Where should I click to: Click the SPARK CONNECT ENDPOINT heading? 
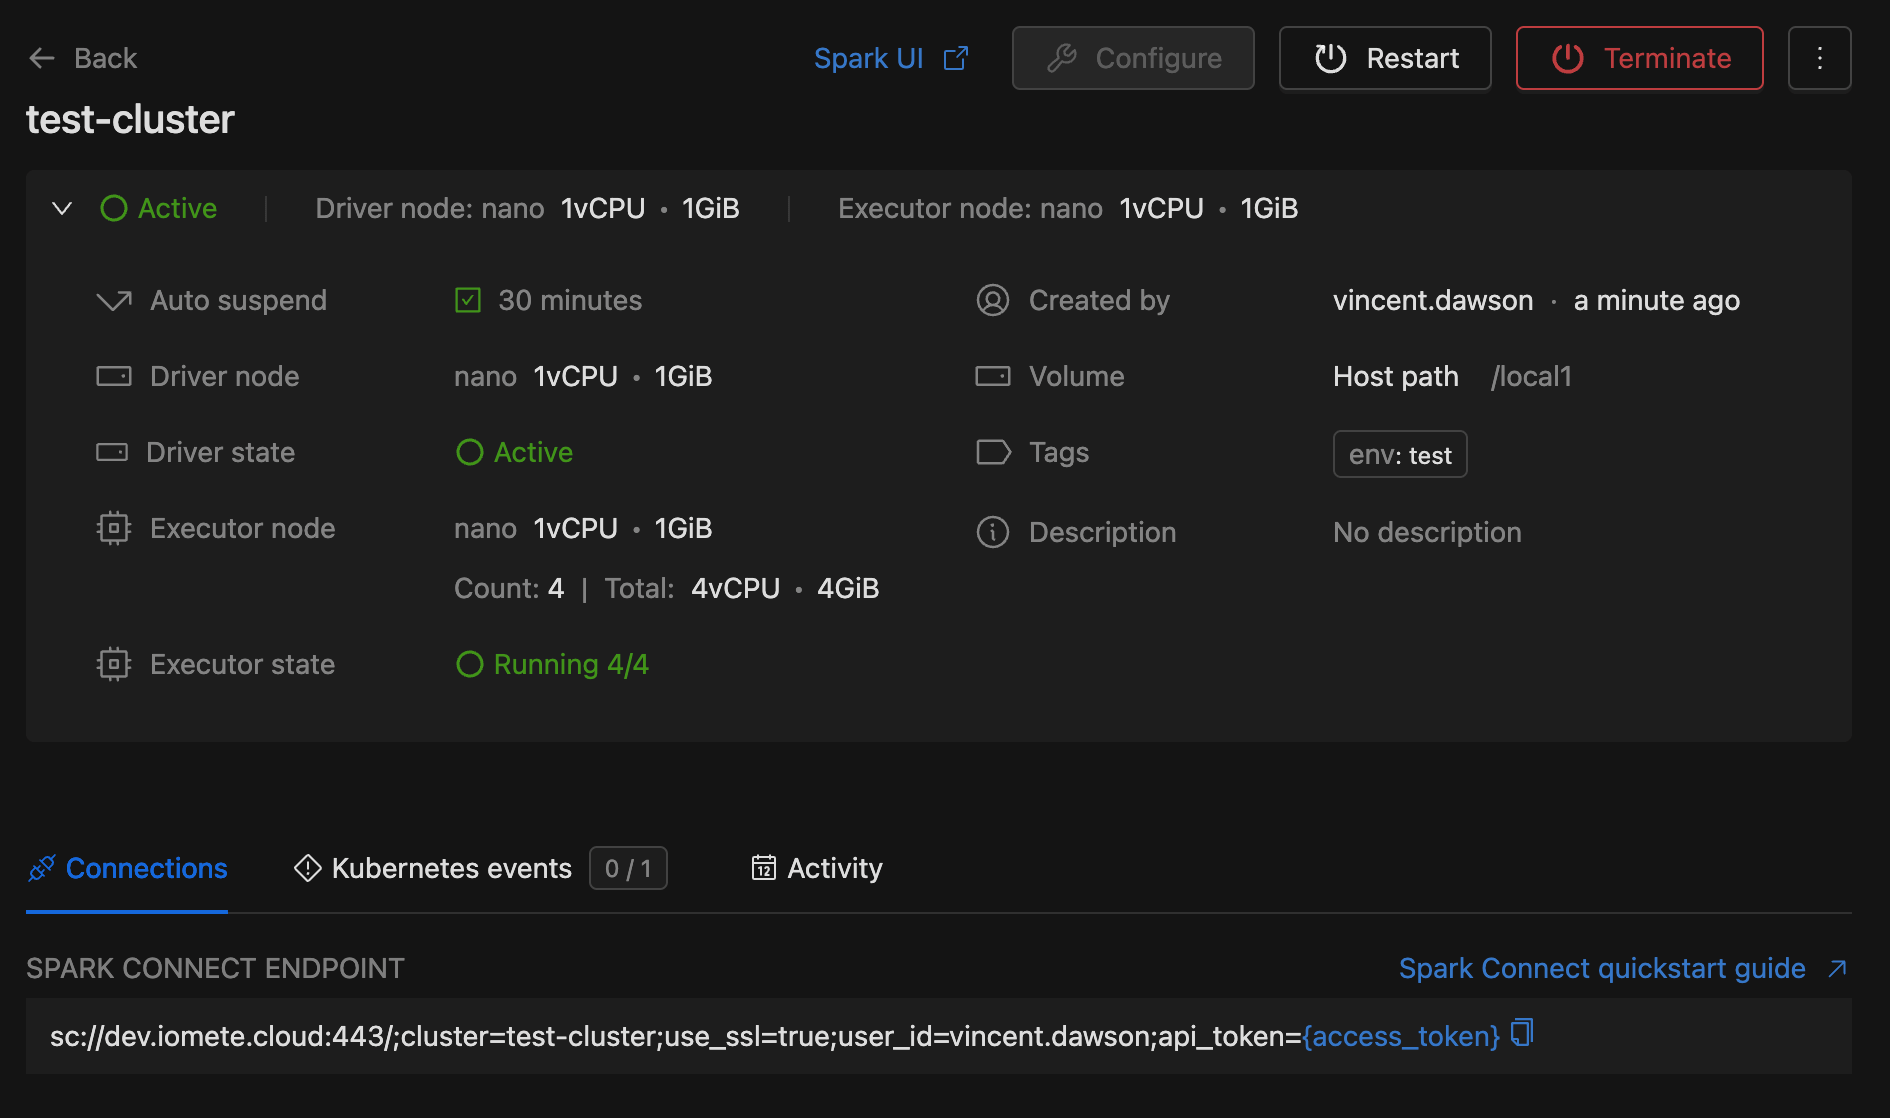215,968
